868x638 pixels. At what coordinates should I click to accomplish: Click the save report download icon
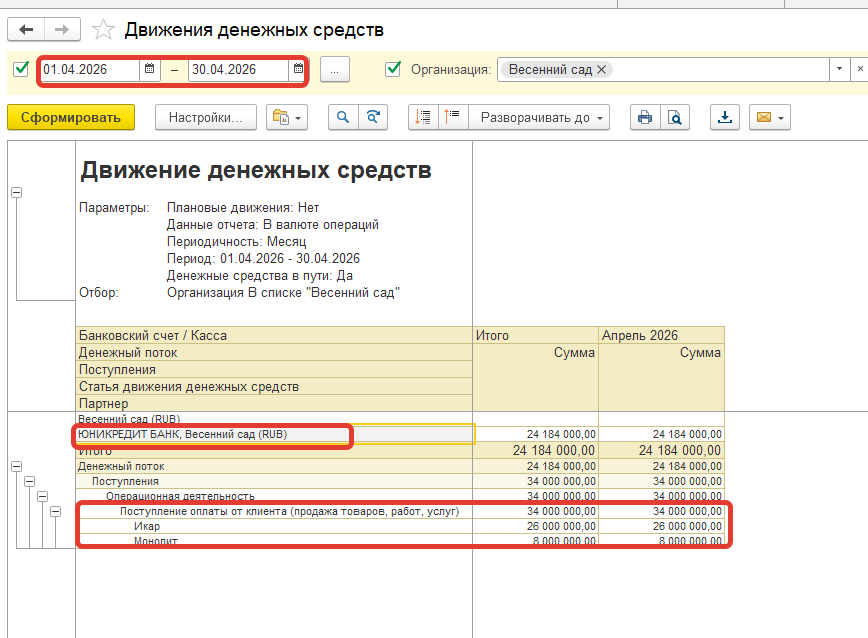(725, 117)
